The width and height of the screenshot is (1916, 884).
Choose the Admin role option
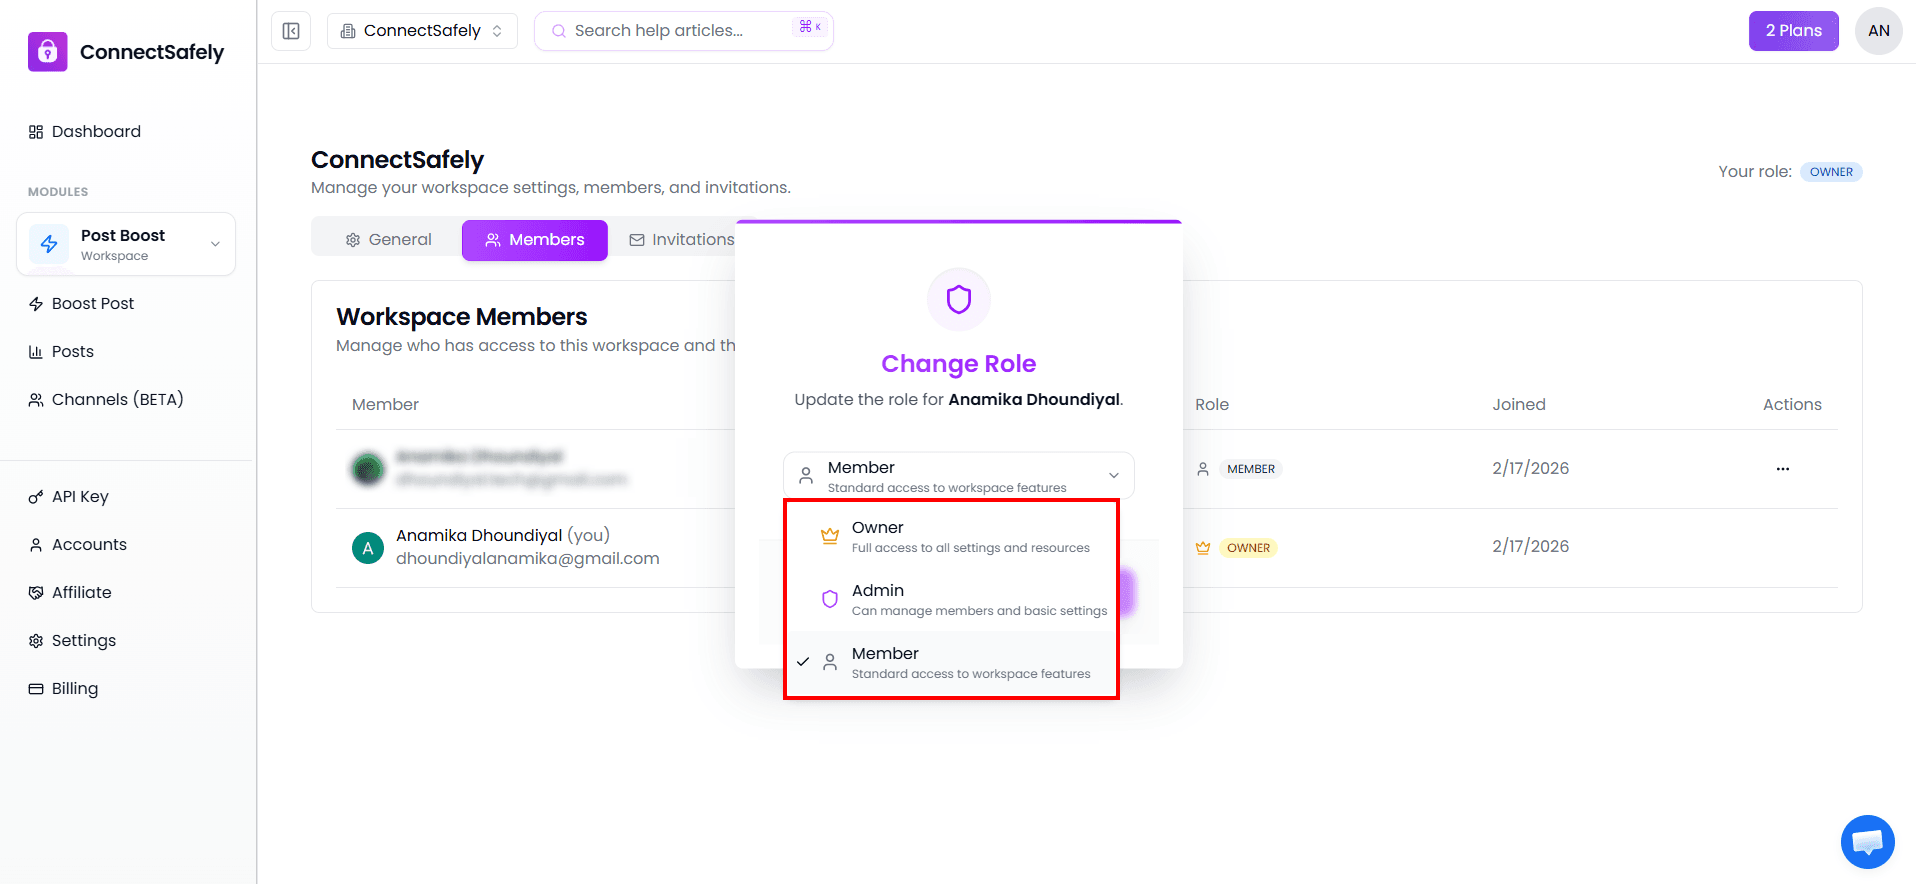pyautogui.click(x=950, y=599)
